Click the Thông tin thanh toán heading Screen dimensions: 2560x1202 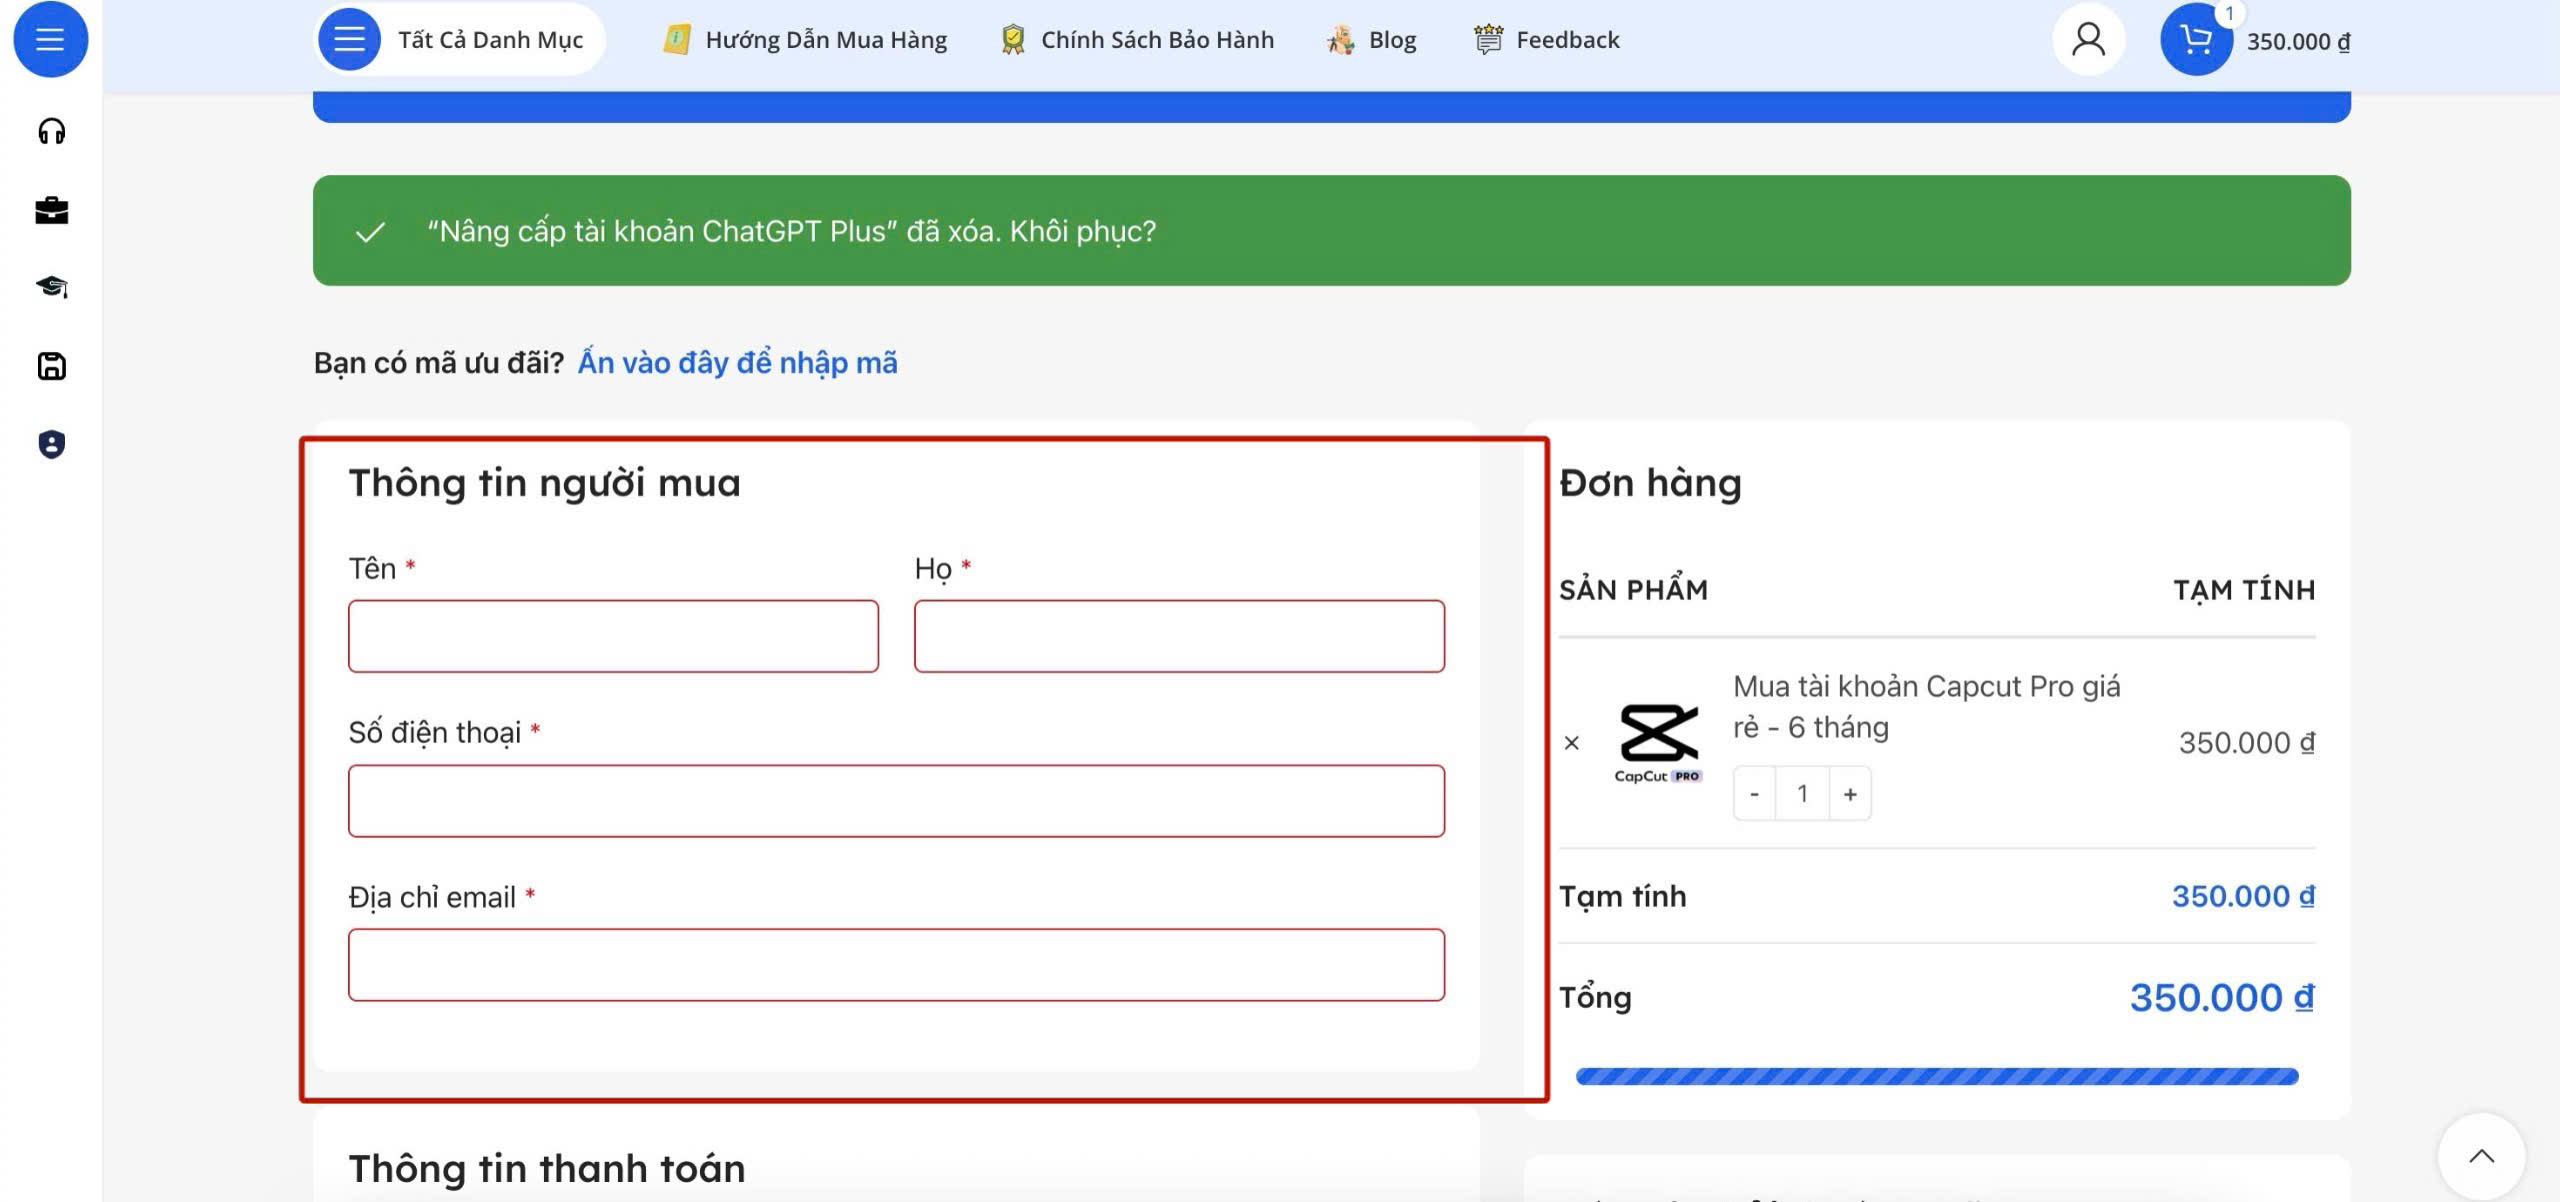[547, 1168]
